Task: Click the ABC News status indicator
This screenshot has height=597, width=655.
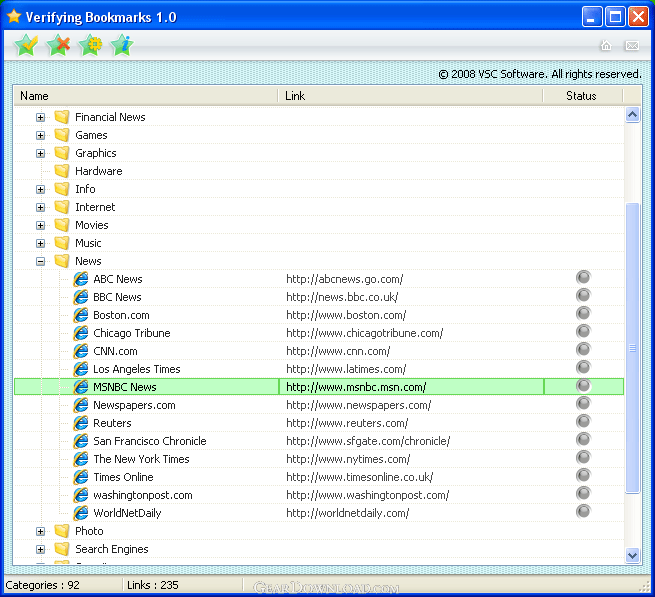Action: [x=583, y=277]
